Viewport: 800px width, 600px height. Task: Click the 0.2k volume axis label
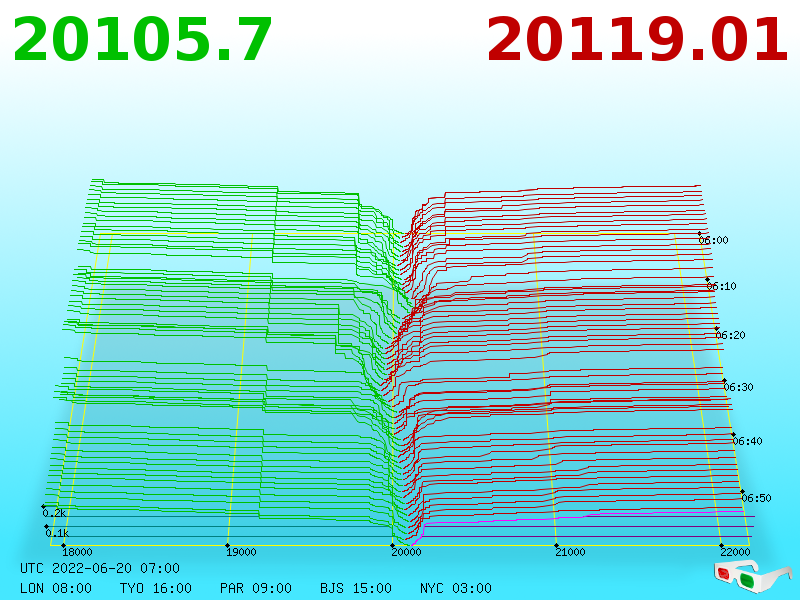[x=54, y=513]
